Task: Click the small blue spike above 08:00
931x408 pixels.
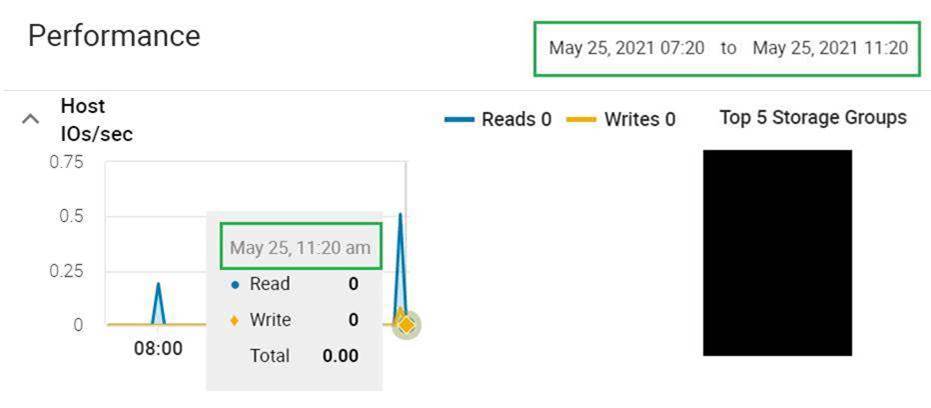Action: click(158, 286)
